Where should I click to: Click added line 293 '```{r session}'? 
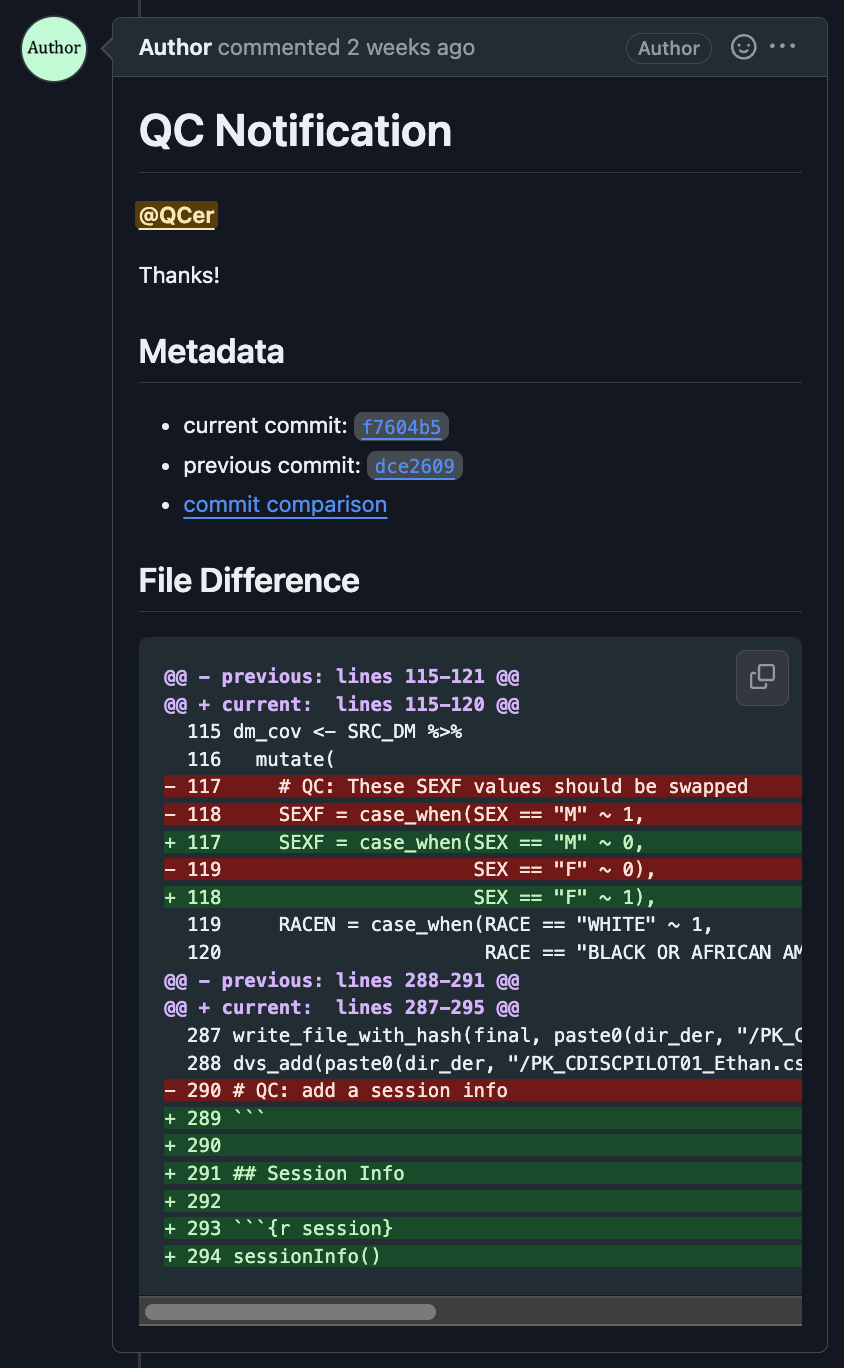click(483, 1228)
